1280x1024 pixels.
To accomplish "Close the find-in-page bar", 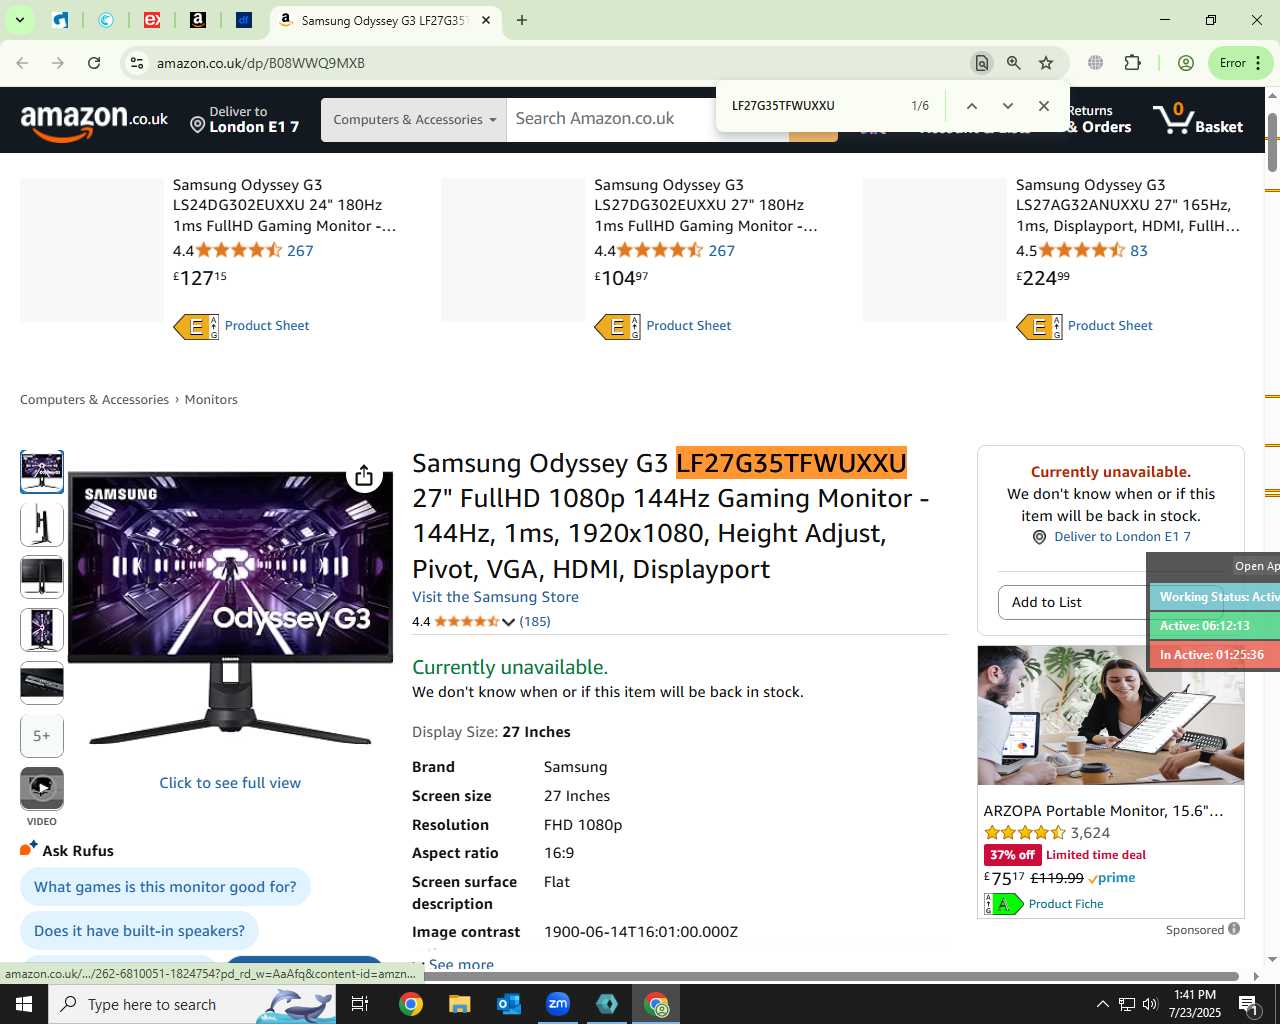I will [x=1044, y=106].
